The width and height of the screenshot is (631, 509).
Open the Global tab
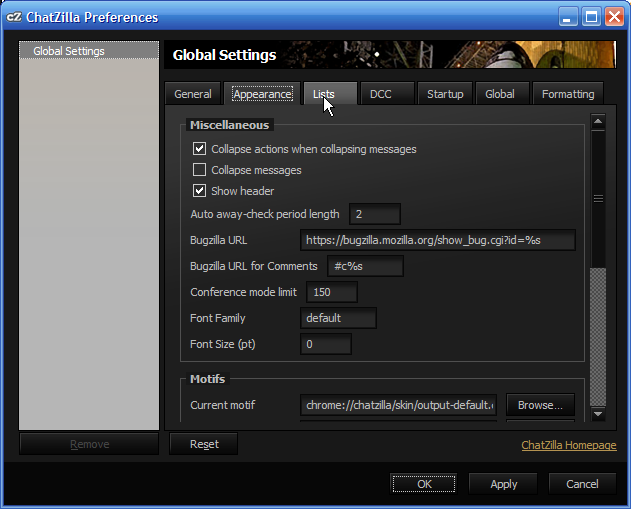[502, 94]
